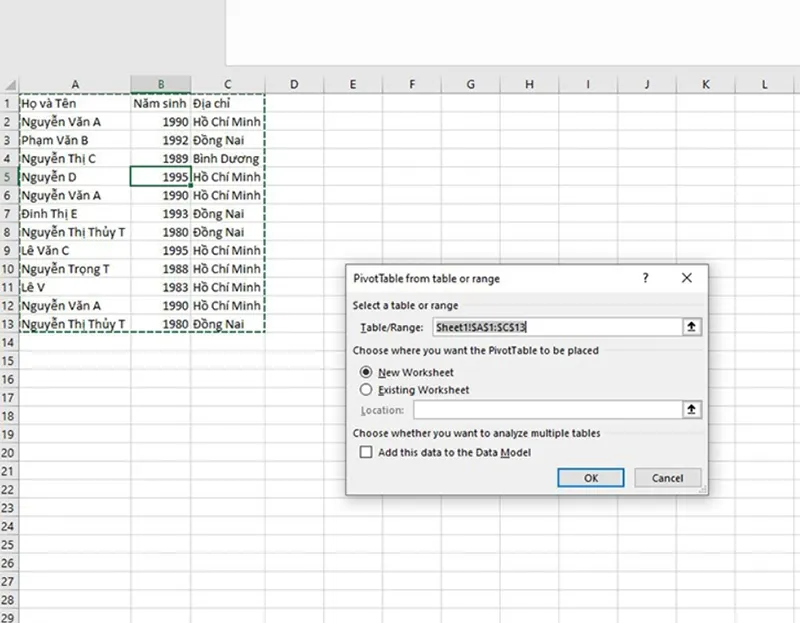Click the column D header
This screenshot has width=800, height=623.
[294, 84]
